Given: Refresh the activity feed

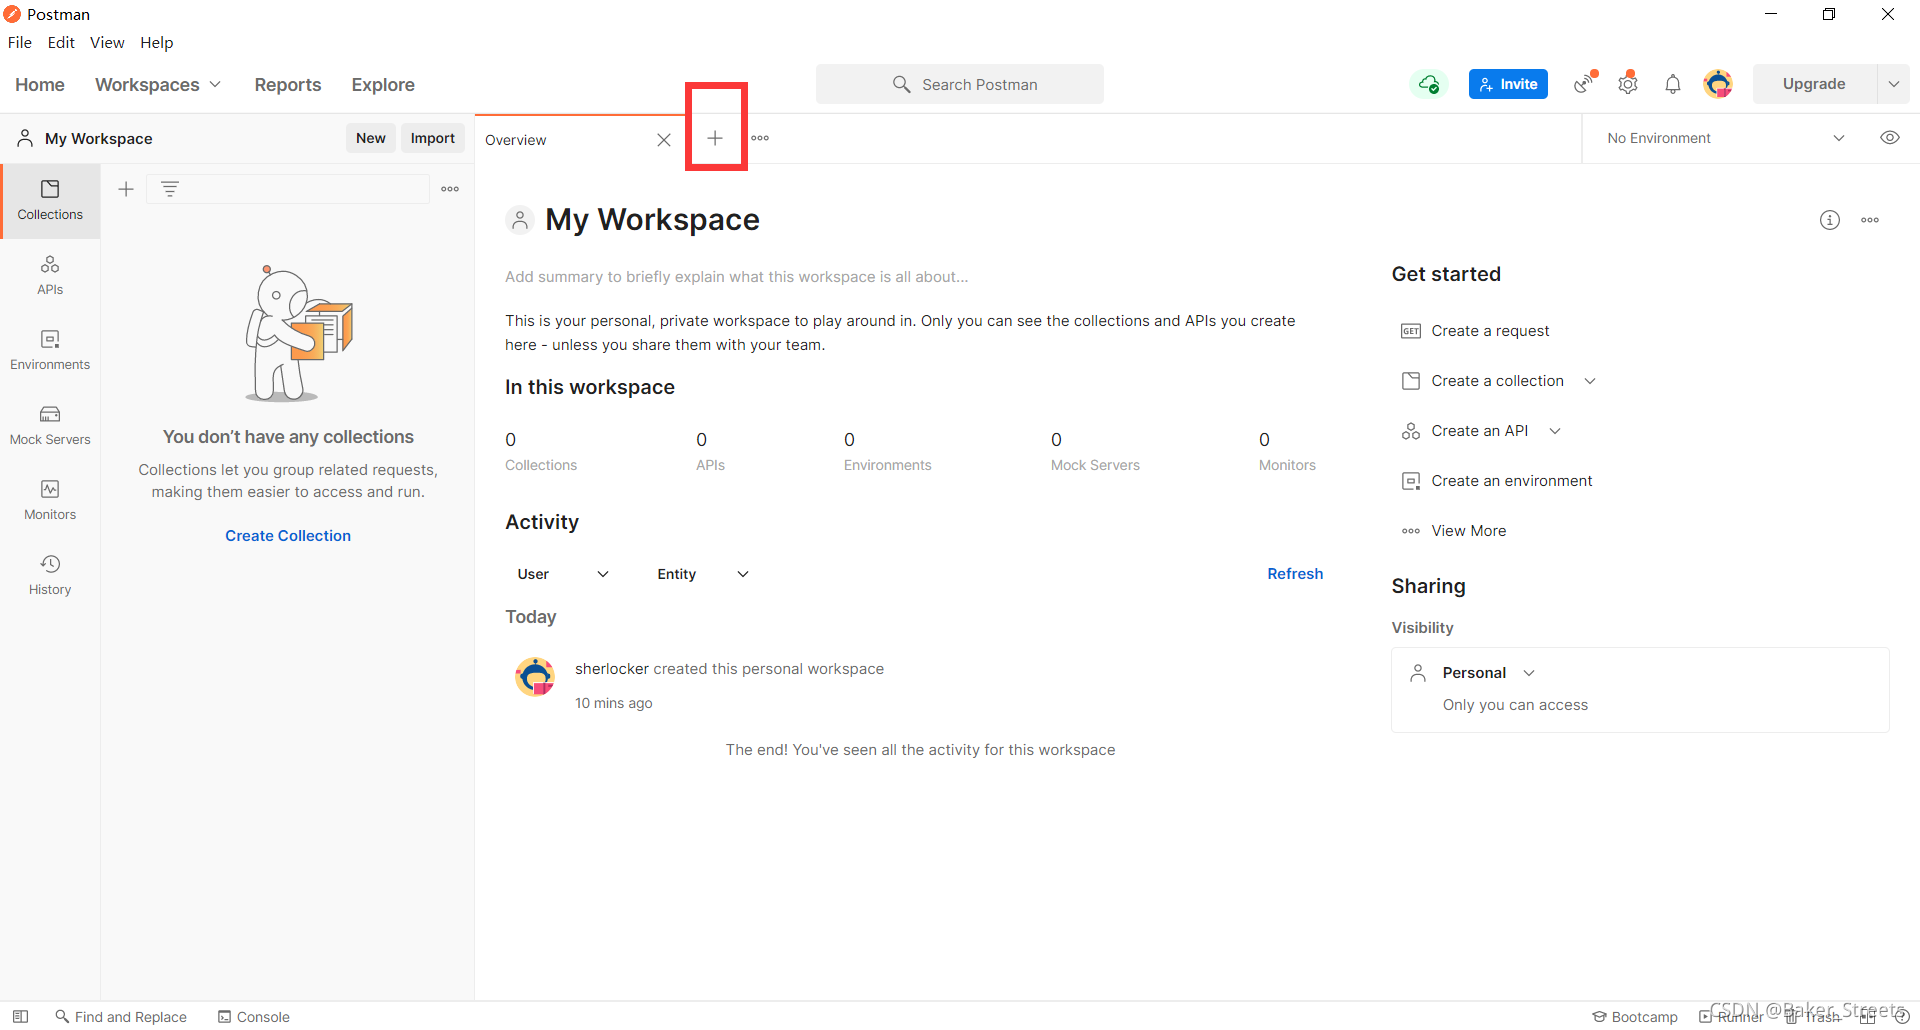Looking at the screenshot, I should click(x=1295, y=574).
